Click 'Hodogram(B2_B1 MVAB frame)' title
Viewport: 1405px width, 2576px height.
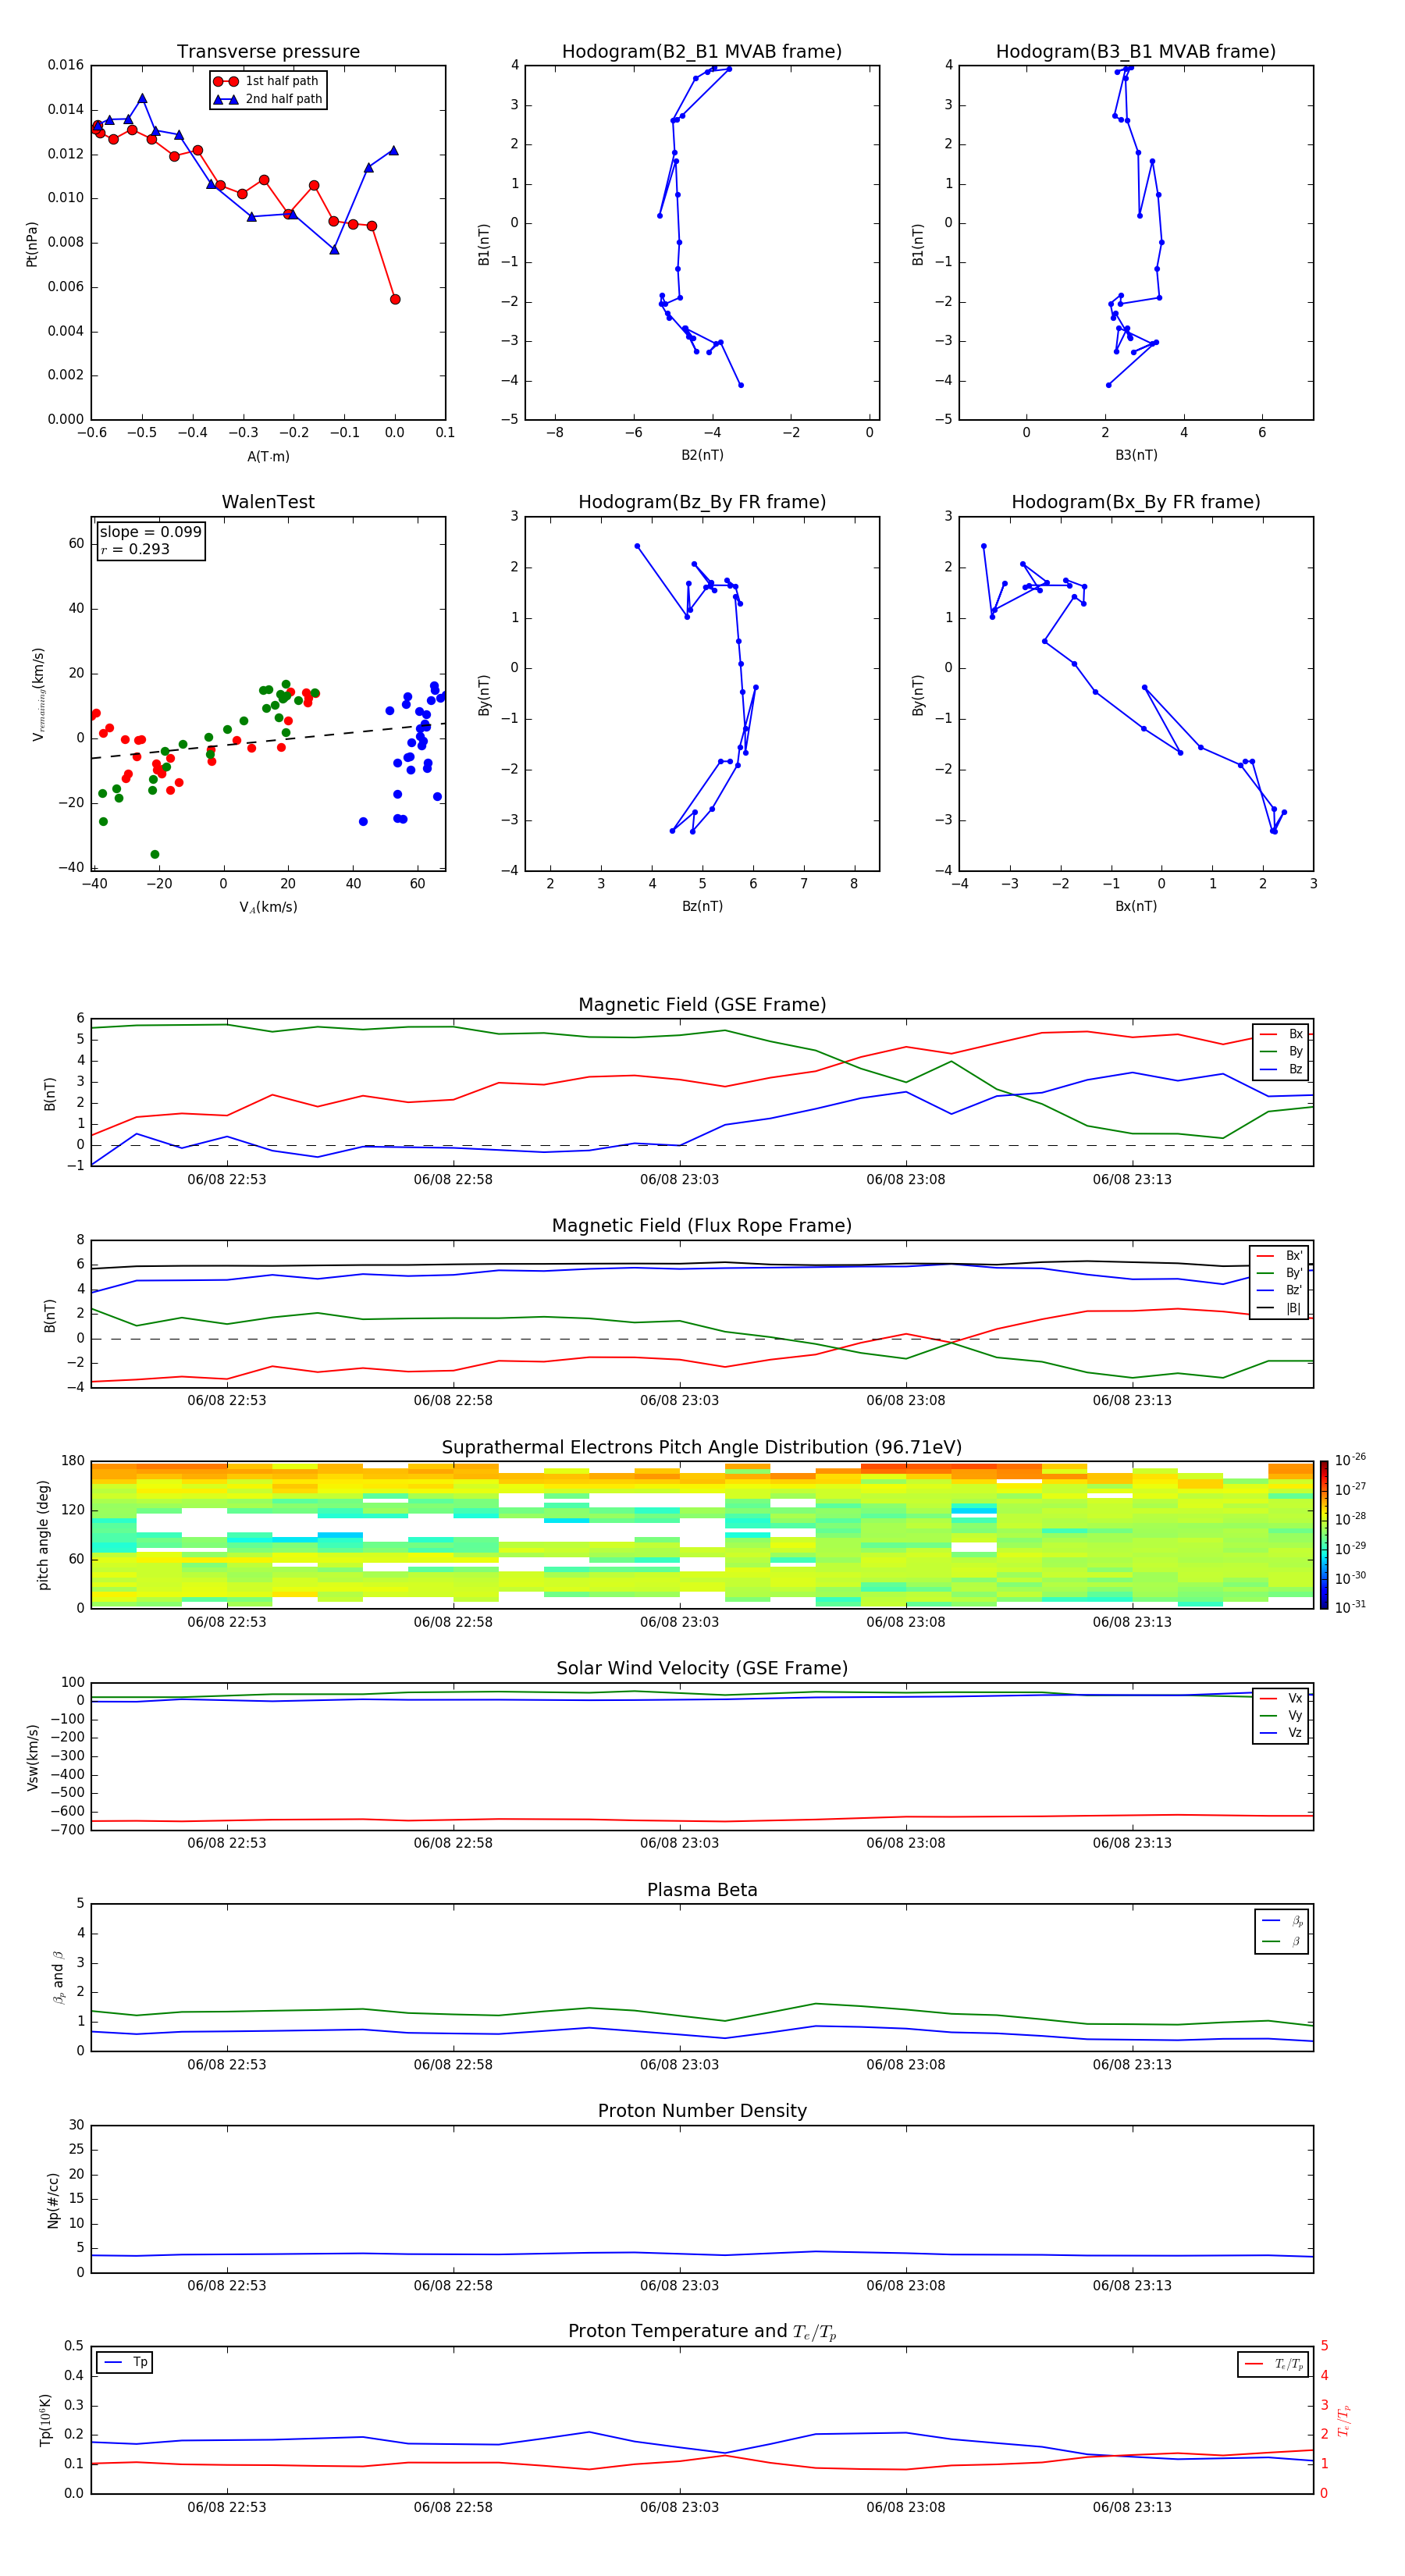(x=702, y=51)
